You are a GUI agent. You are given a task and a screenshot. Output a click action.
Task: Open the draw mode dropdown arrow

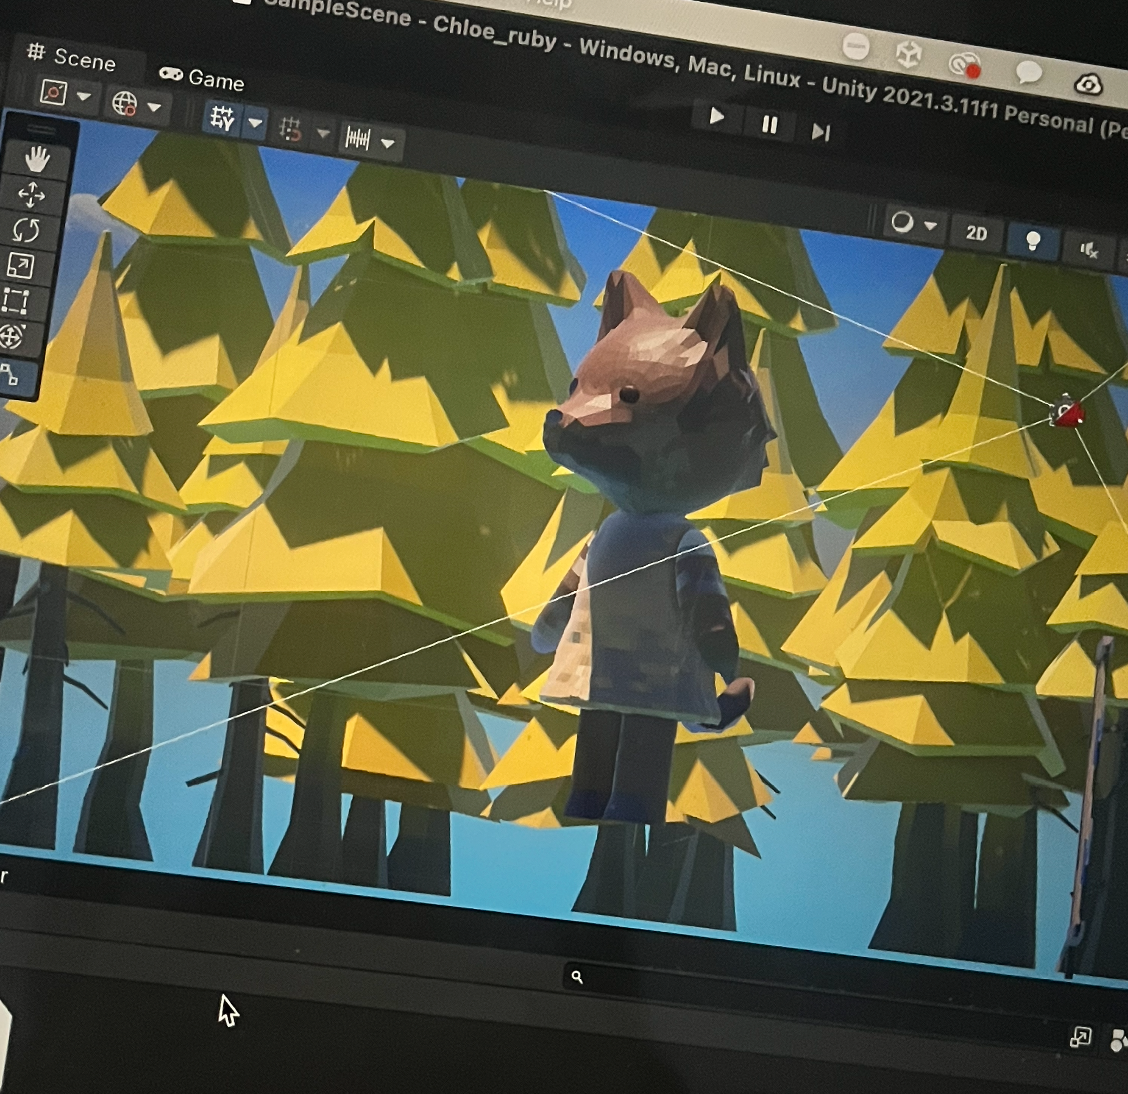930,227
